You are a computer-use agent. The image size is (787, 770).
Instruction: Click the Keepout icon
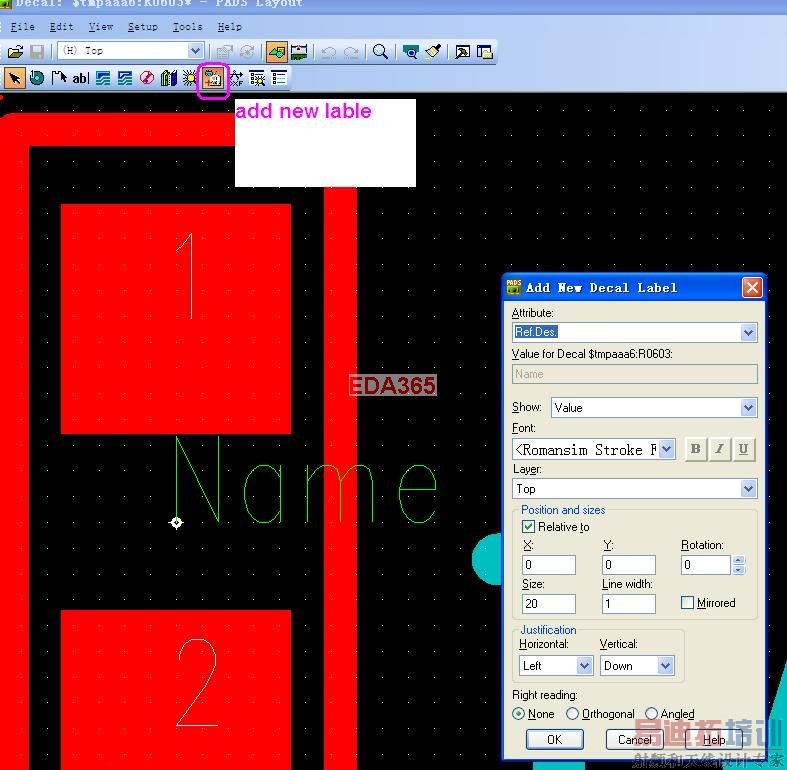click(147, 78)
